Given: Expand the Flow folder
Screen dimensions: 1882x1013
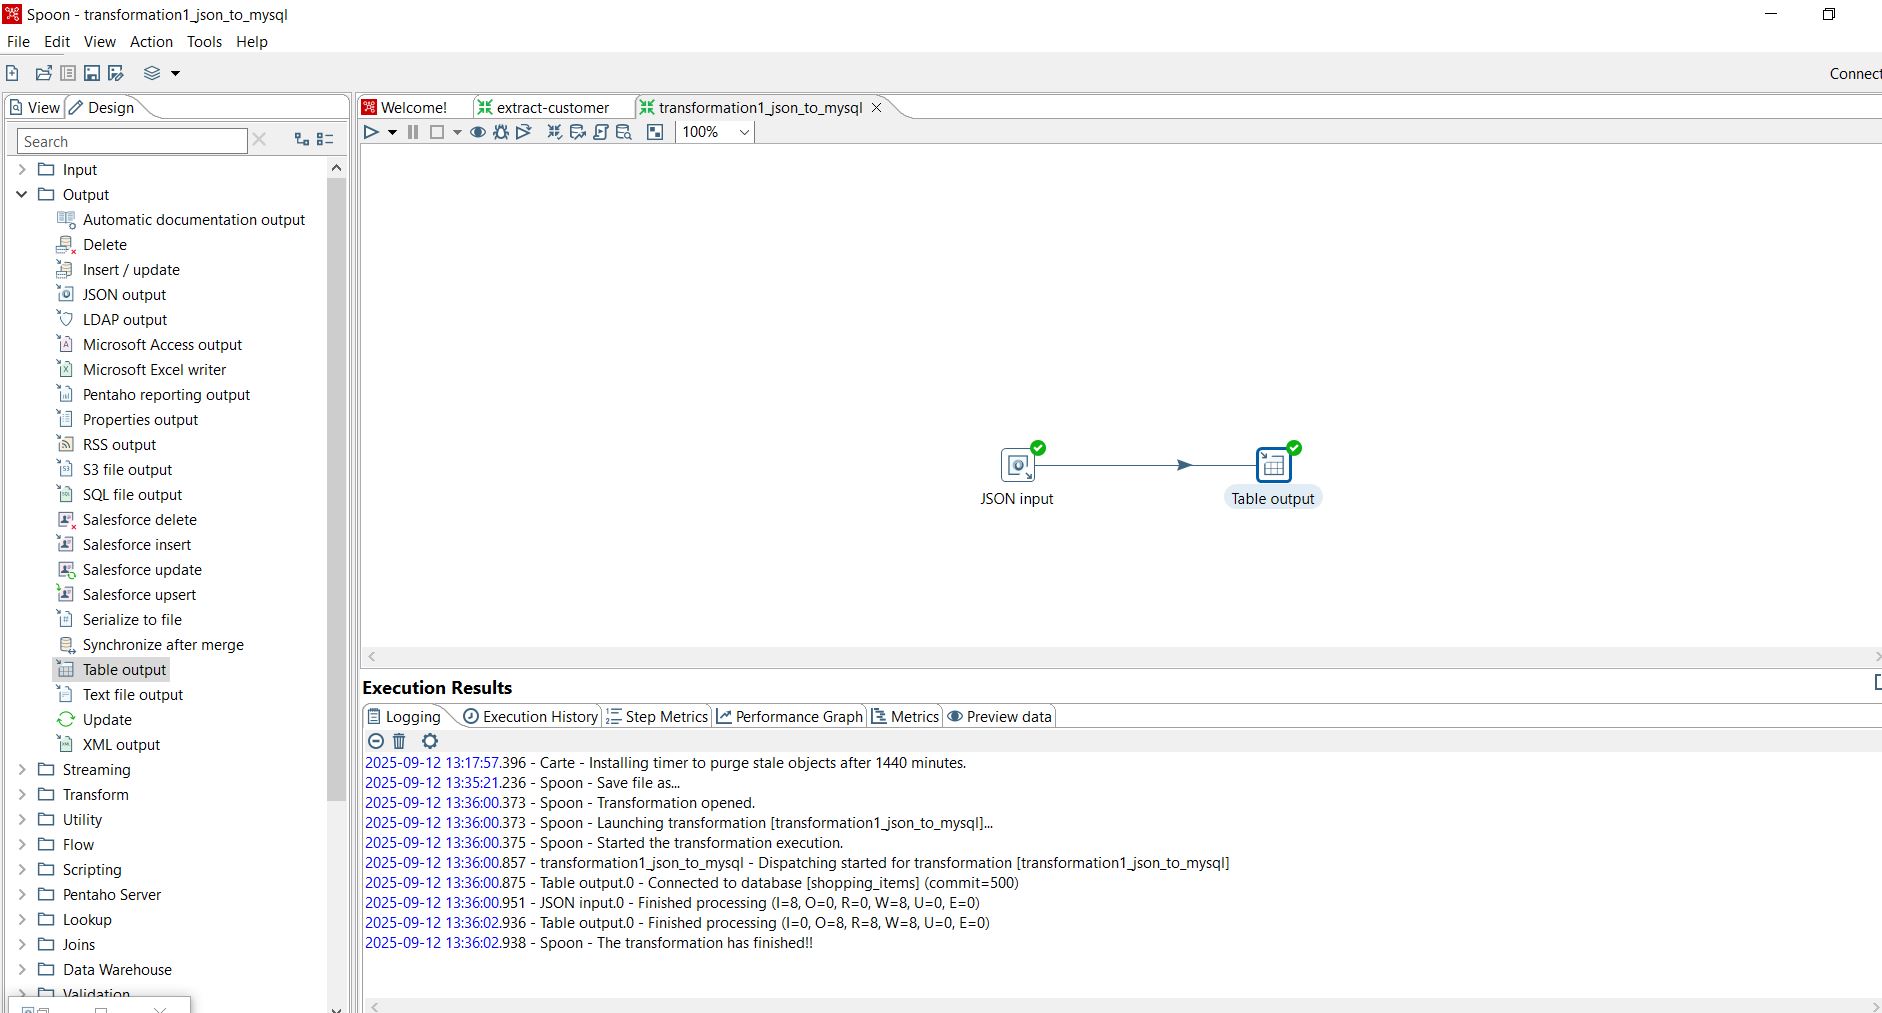Looking at the screenshot, I should (x=22, y=844).
